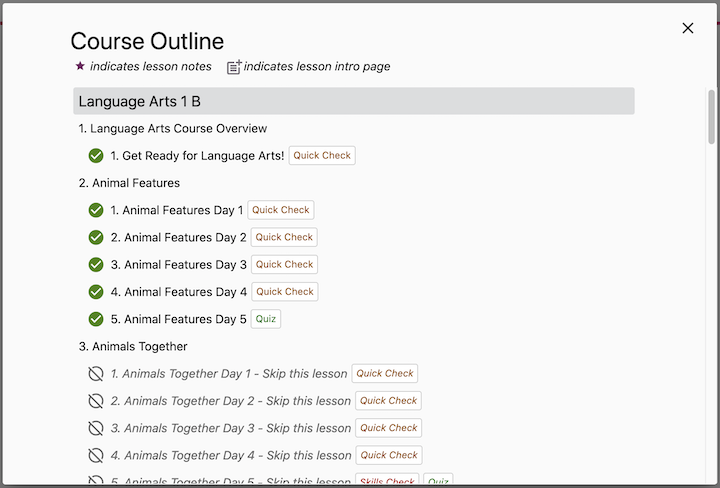This screenshot has width=720, height=488.
Task: Open Quick Check for Animals Together Day 4
Action: click(x=388, y=455)
